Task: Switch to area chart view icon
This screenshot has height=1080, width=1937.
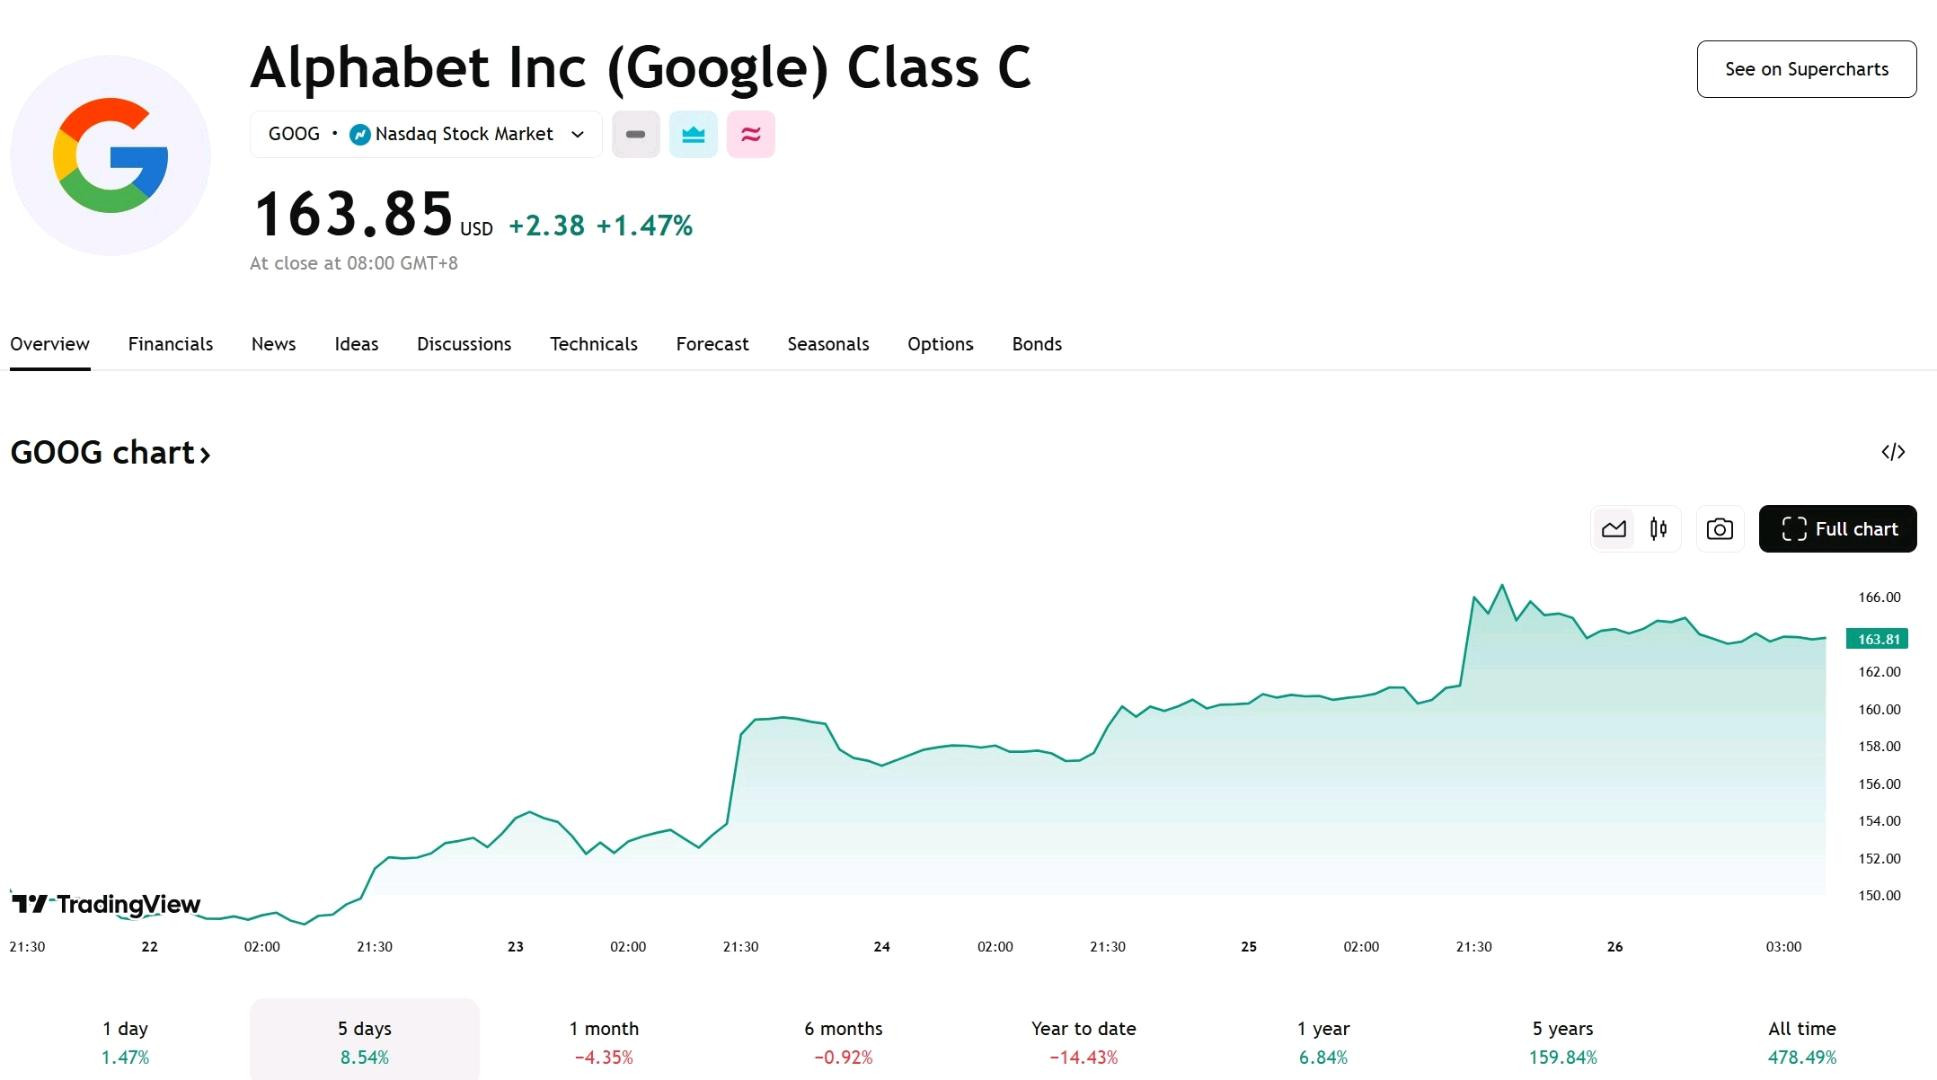Action: tap(1613, 529)
